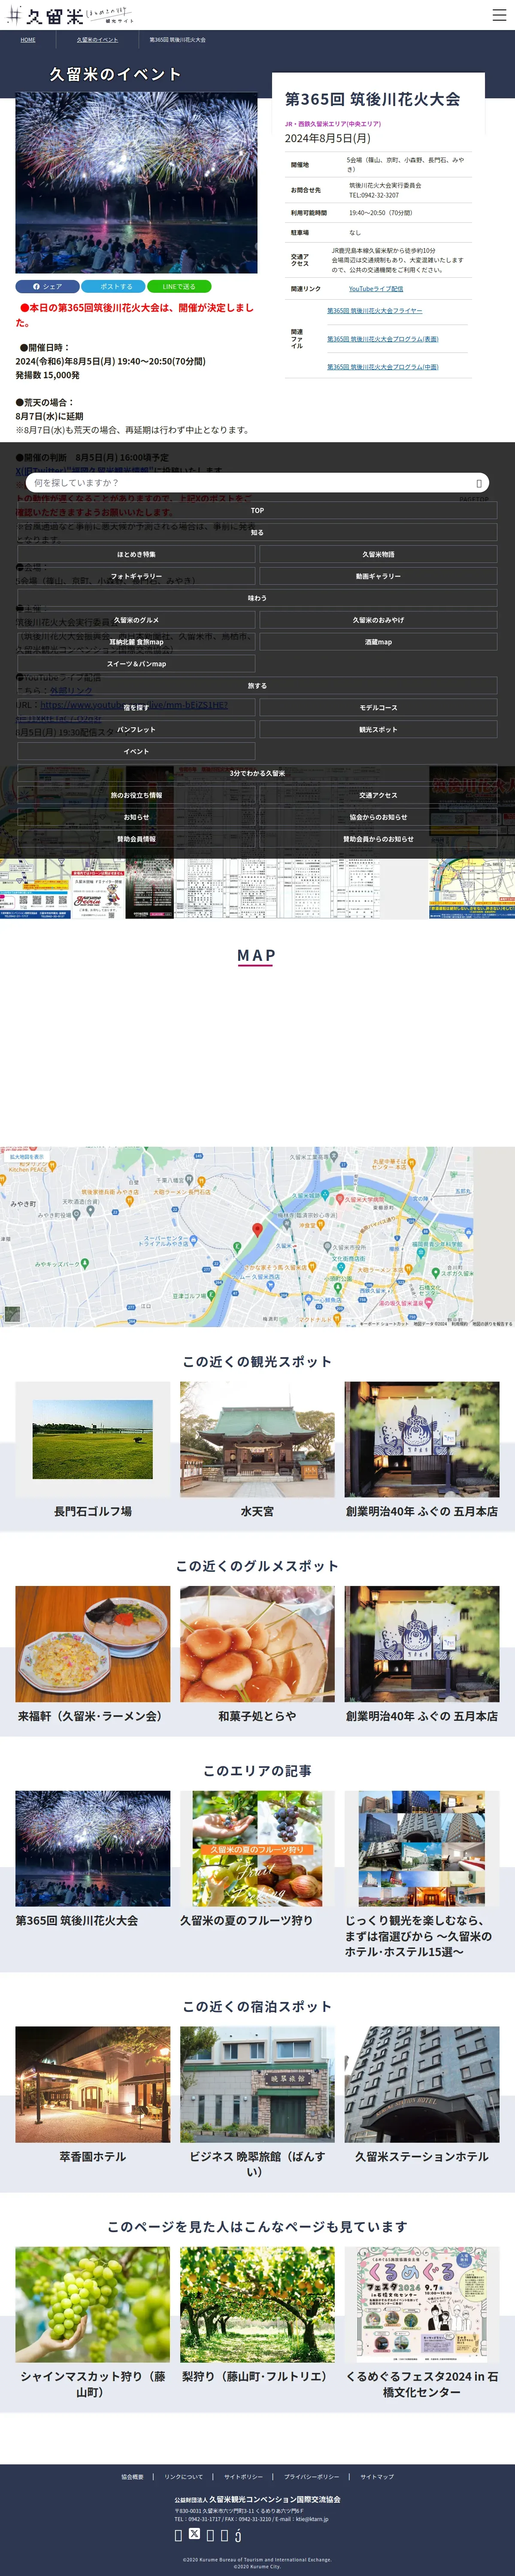Select TOP in the overlay menu

pyautogui.click(x=257, y=510)
